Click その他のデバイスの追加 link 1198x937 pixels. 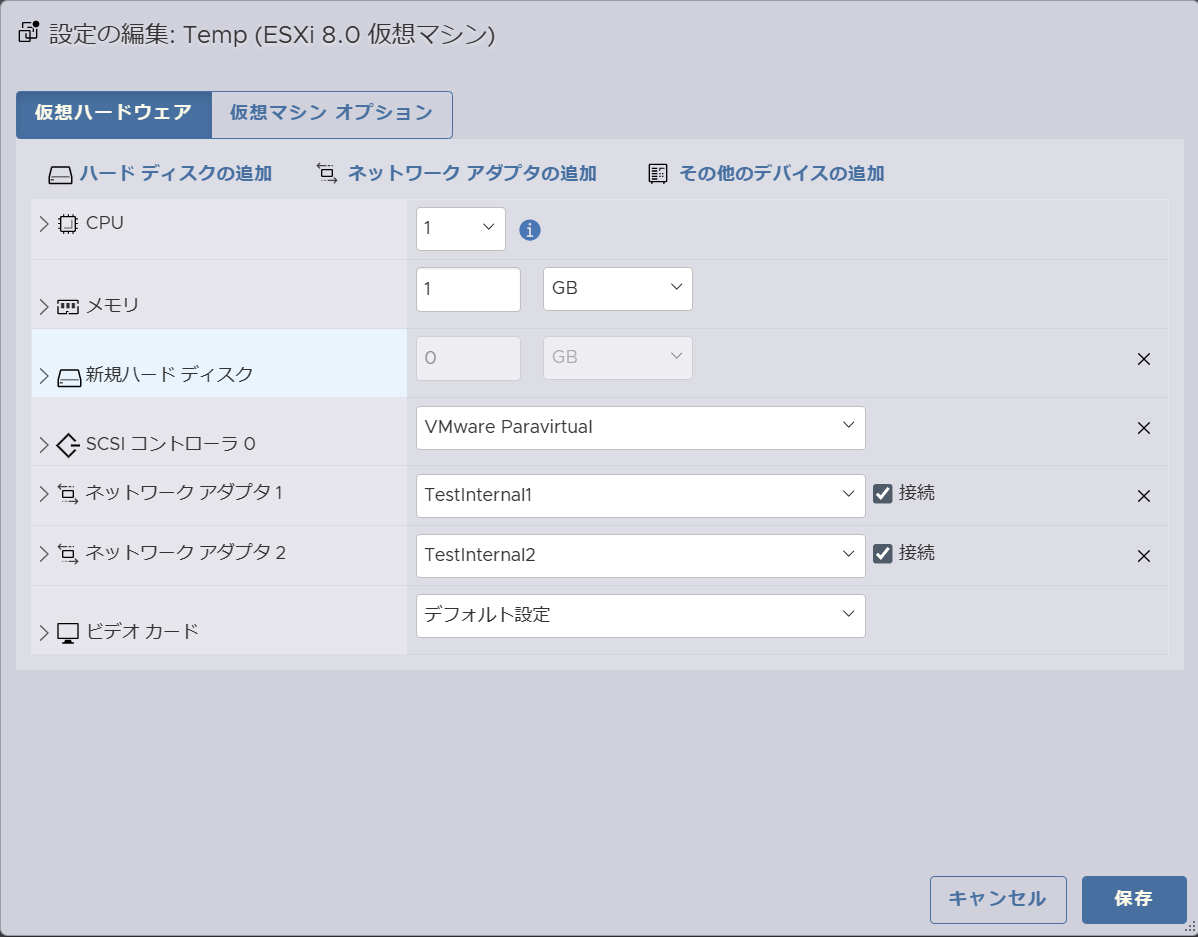click(x=782, y=173)
